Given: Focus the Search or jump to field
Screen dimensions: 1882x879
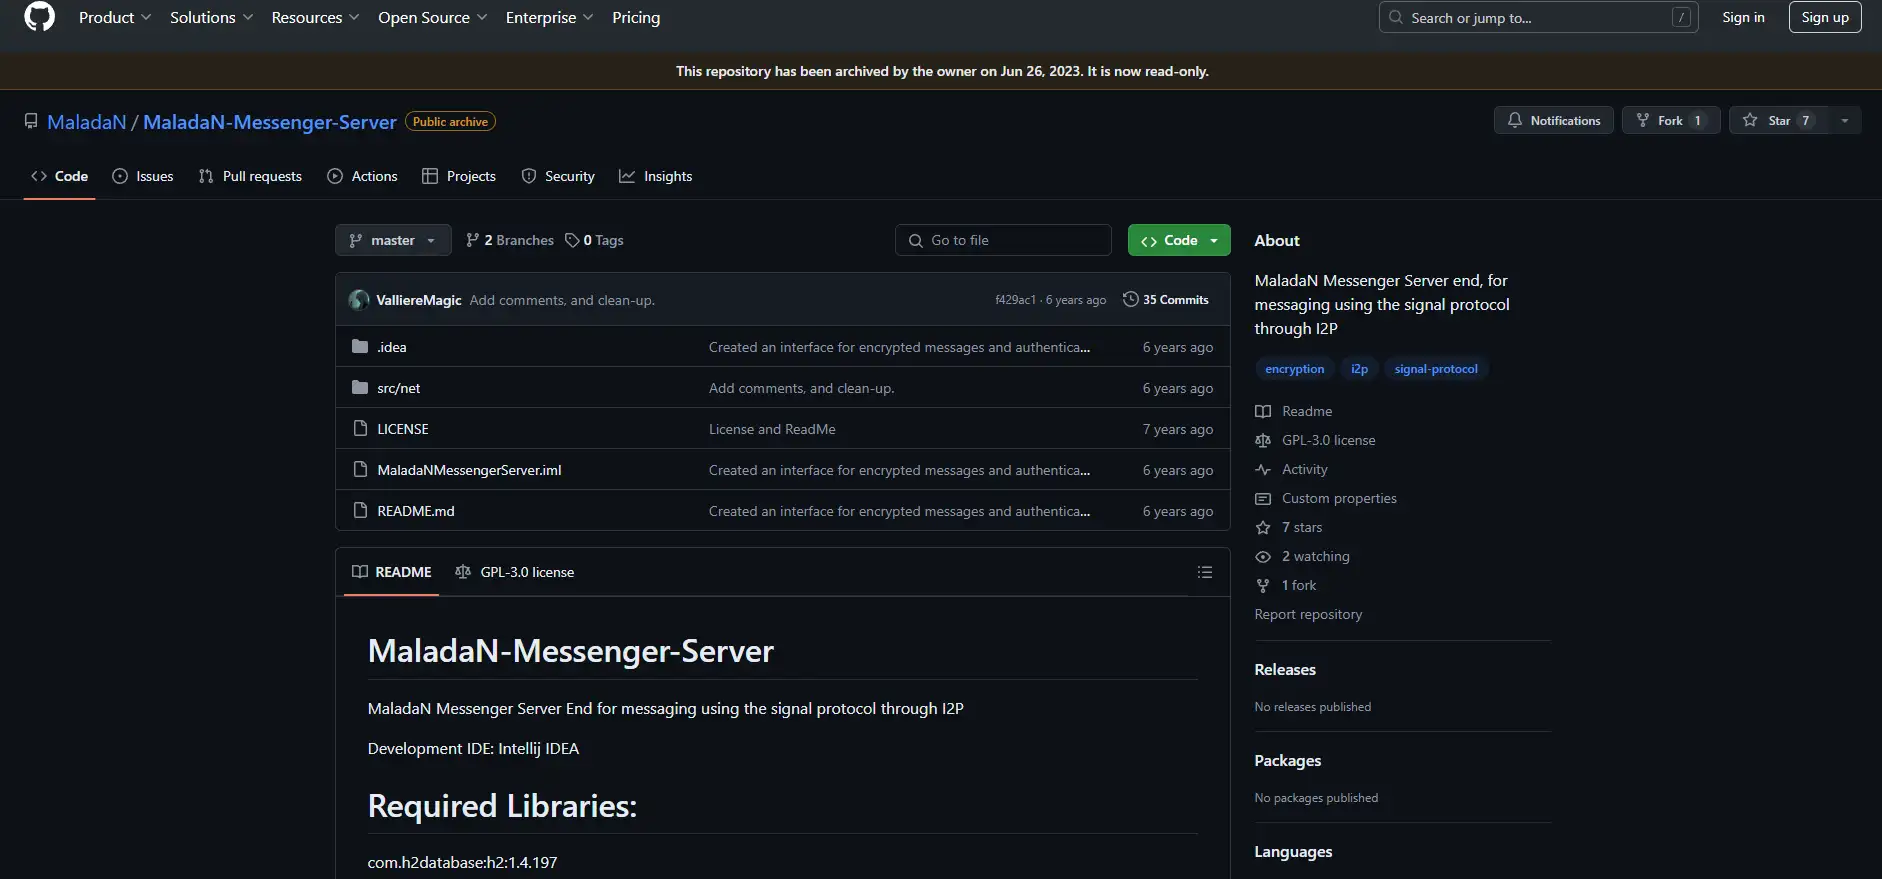Looking at the screenshot, I should (1538, 17).
